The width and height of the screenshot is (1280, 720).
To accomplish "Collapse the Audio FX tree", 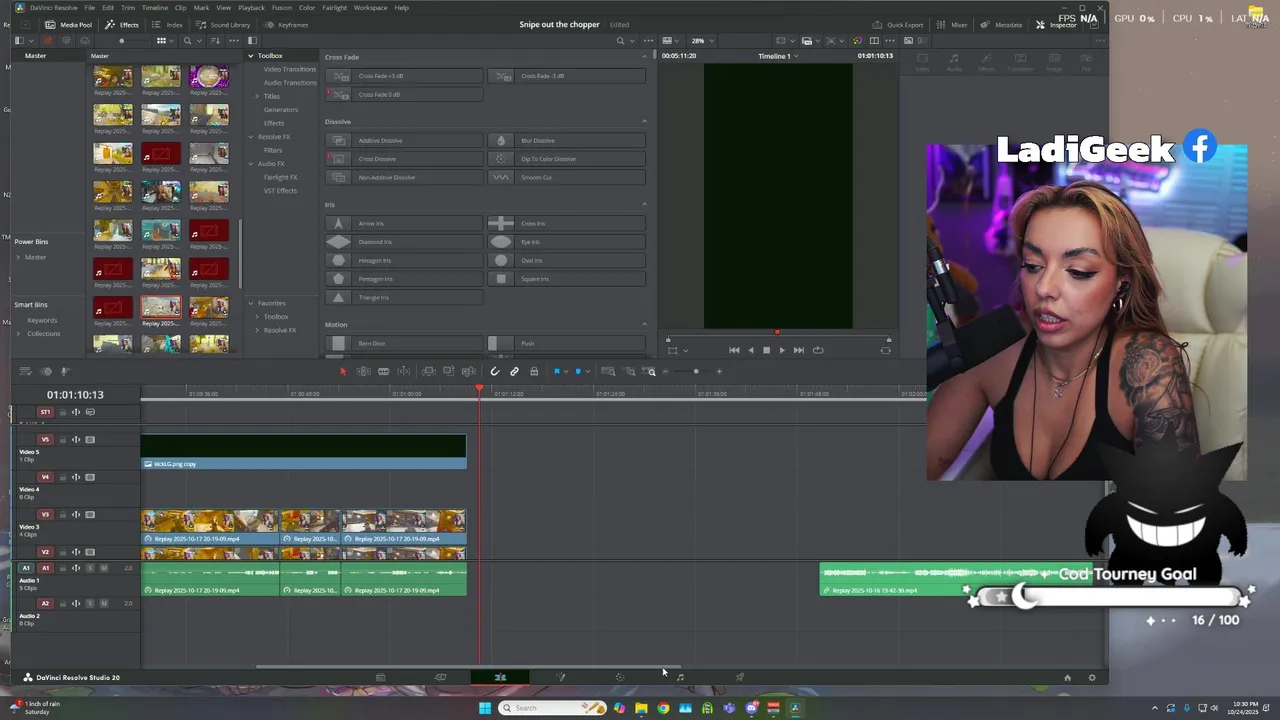I will click(x=251, y=163).
